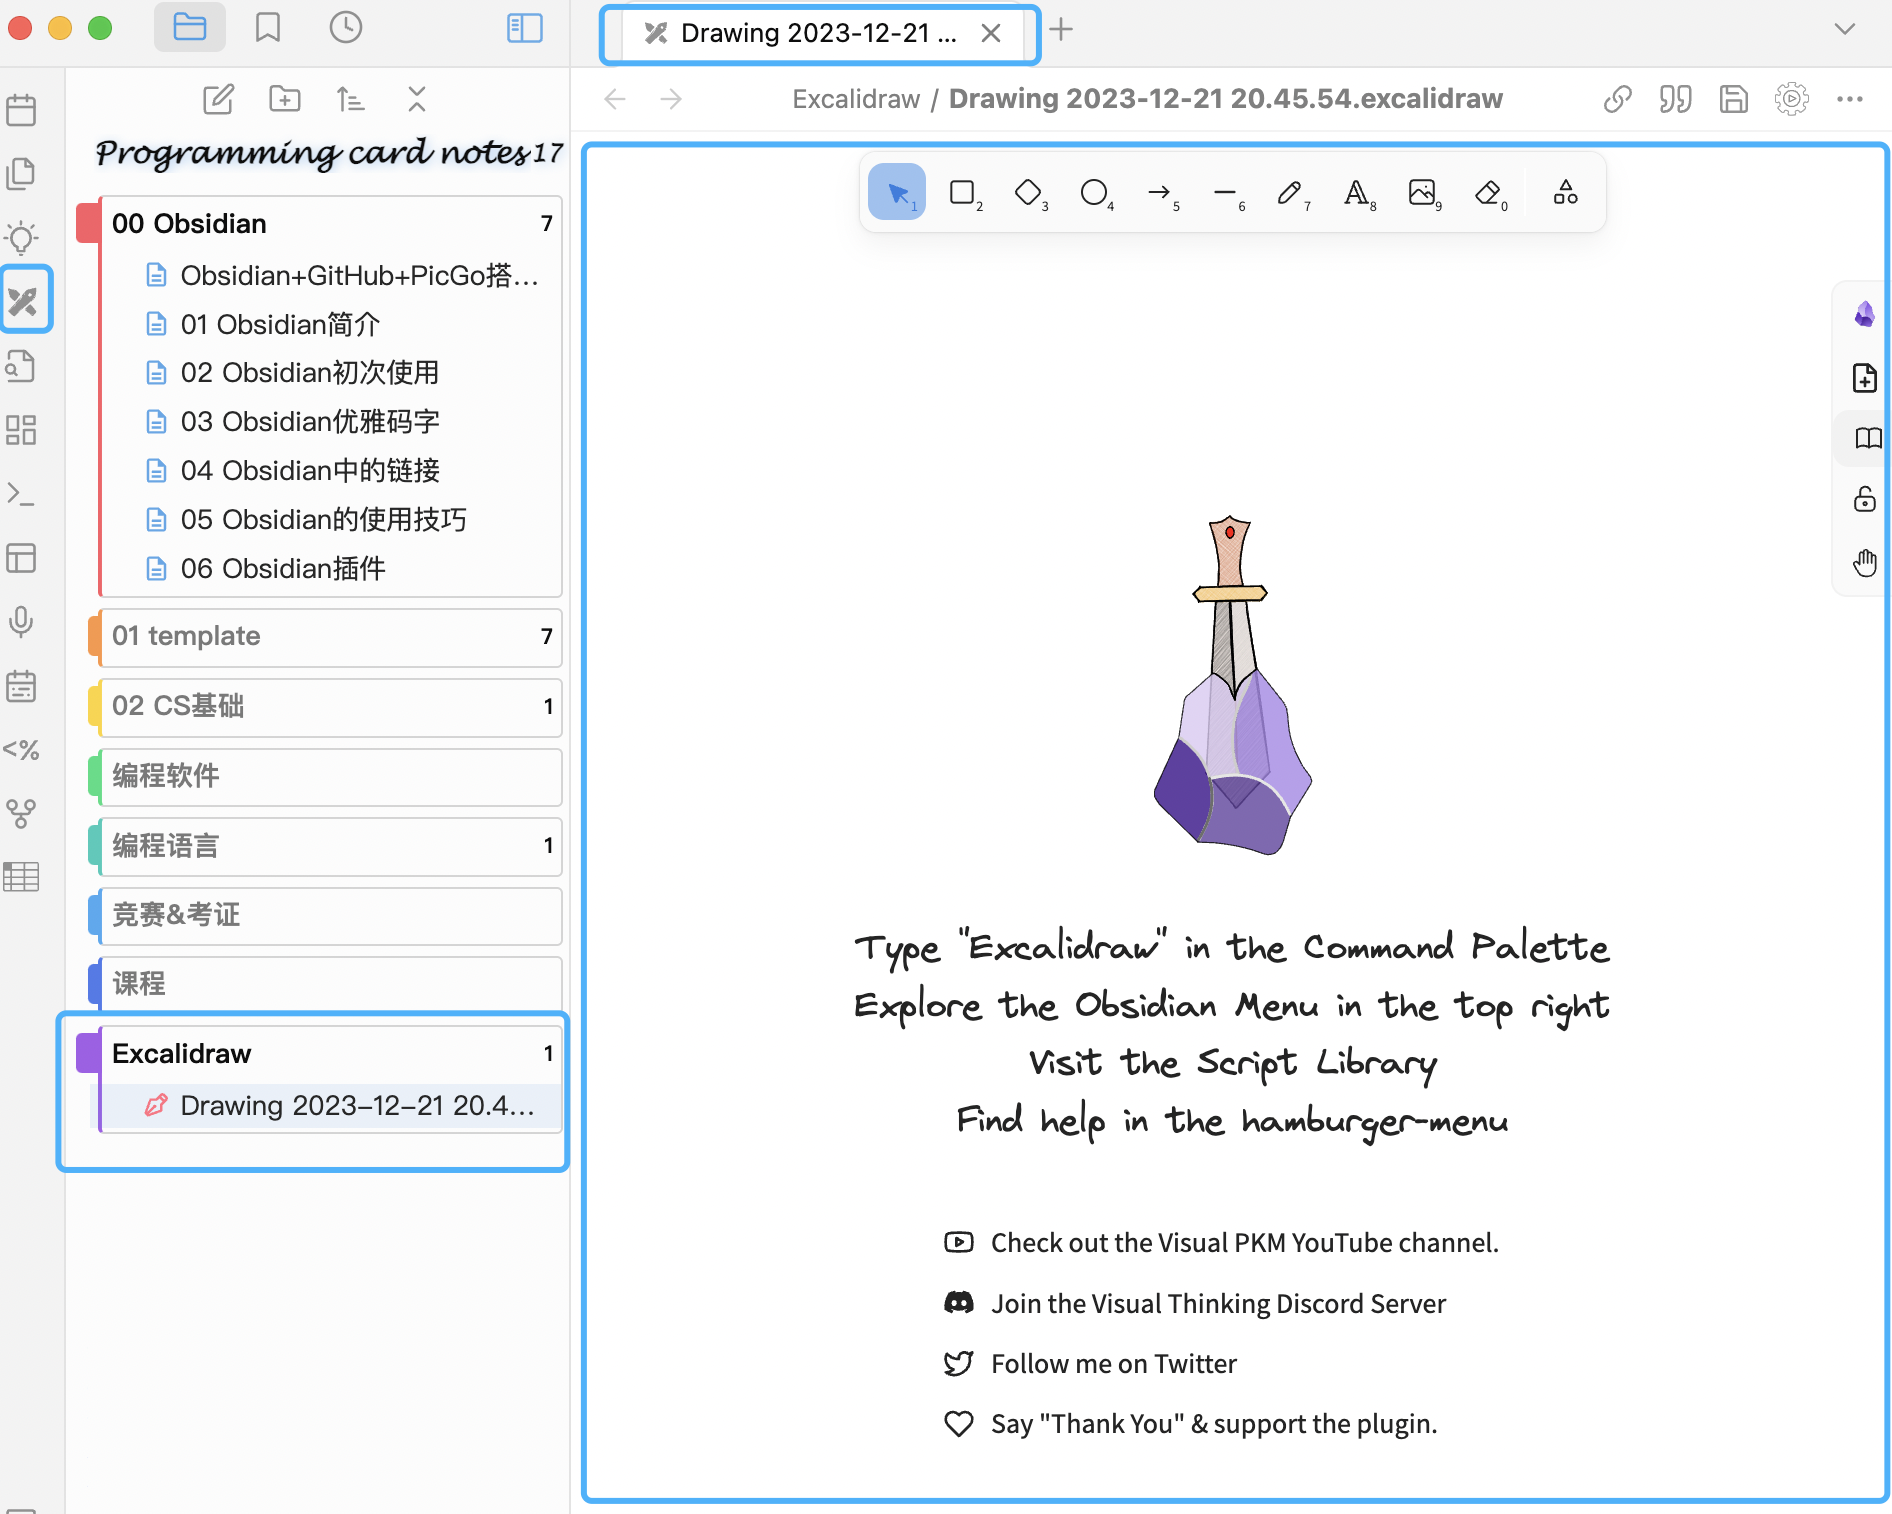The image size is (1892, 1514).
Task: Select the Selection arrow tool
Action: click(897, 192)
